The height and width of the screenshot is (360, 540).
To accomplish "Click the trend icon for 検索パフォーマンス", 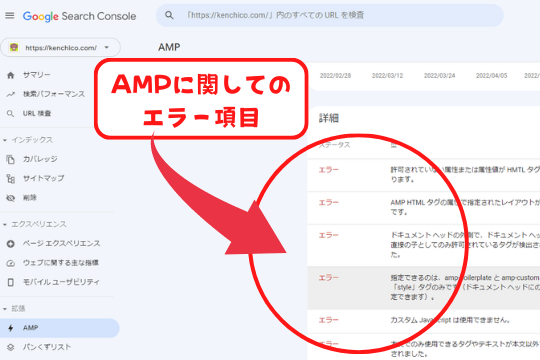I will pyautogui.click(x=11, y=94).
